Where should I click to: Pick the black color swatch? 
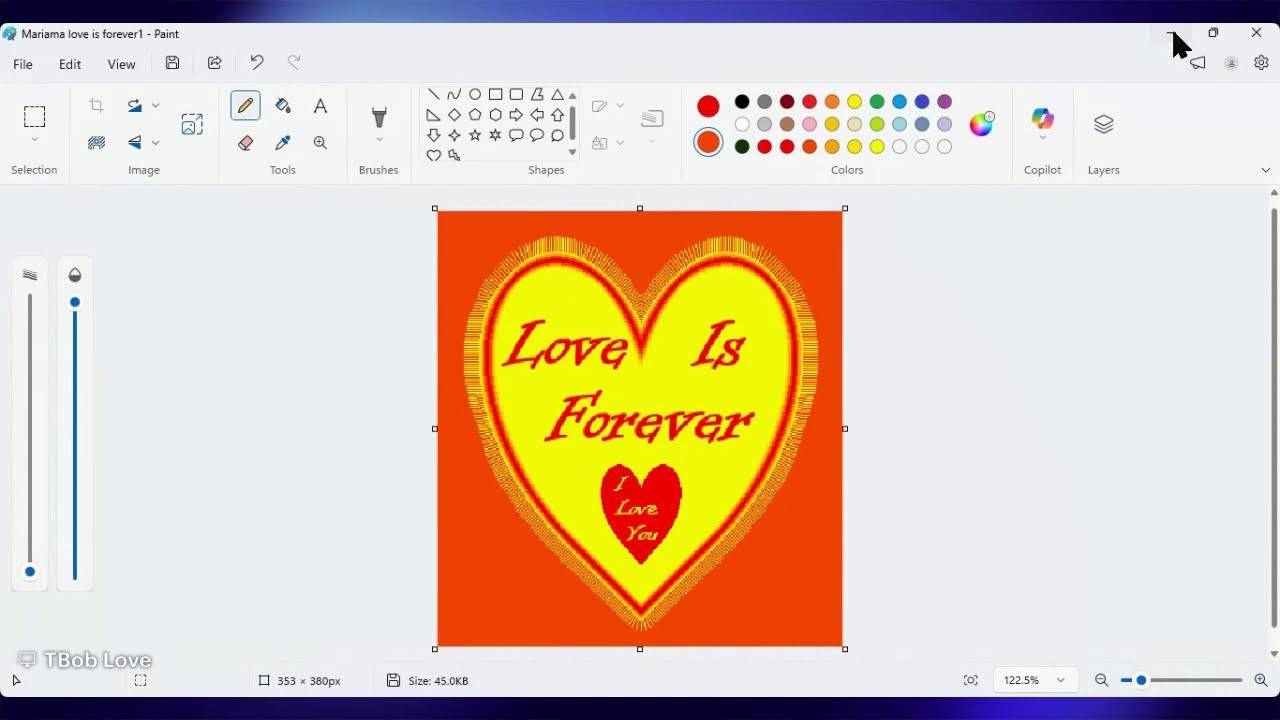pos(742,102)
